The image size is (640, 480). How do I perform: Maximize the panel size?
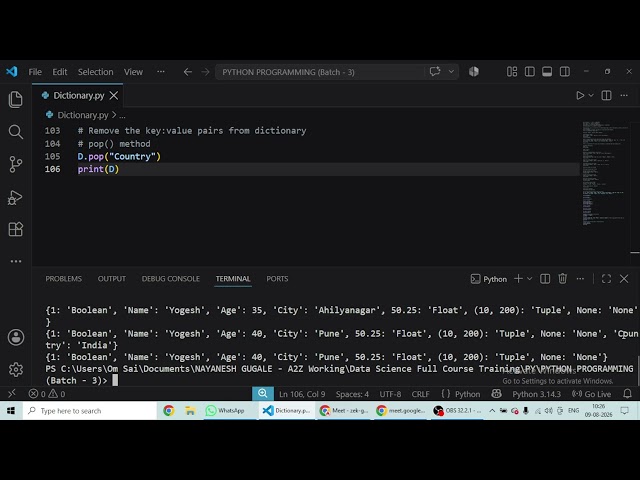point(607,279)
